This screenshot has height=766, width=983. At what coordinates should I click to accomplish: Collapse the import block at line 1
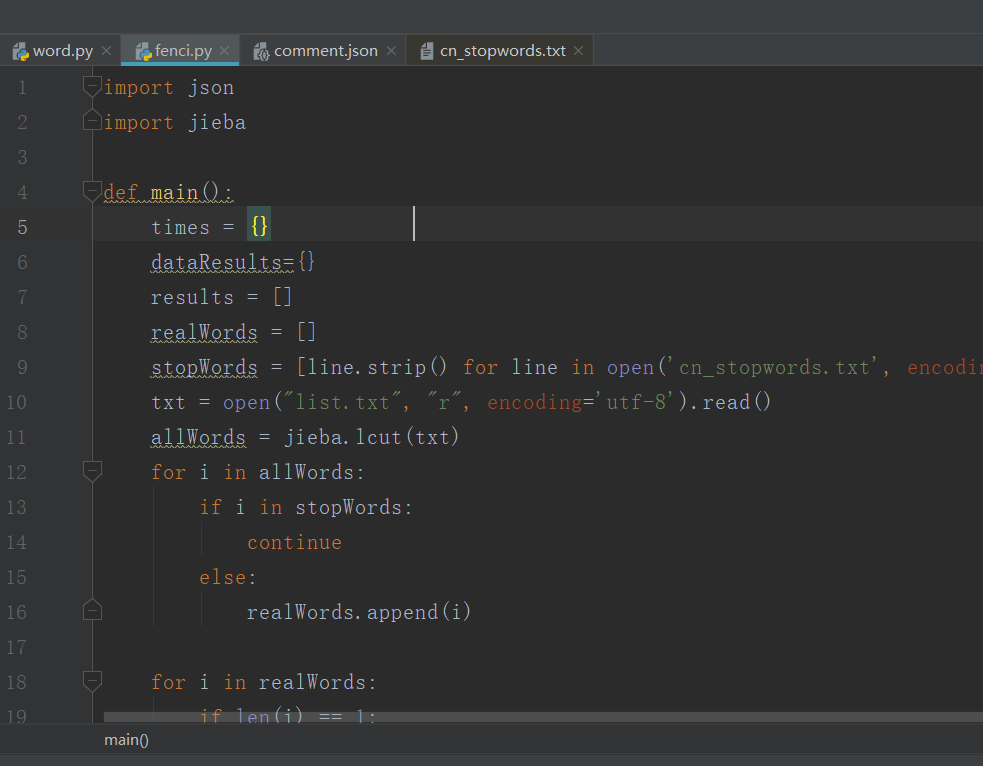coord(92,87)
